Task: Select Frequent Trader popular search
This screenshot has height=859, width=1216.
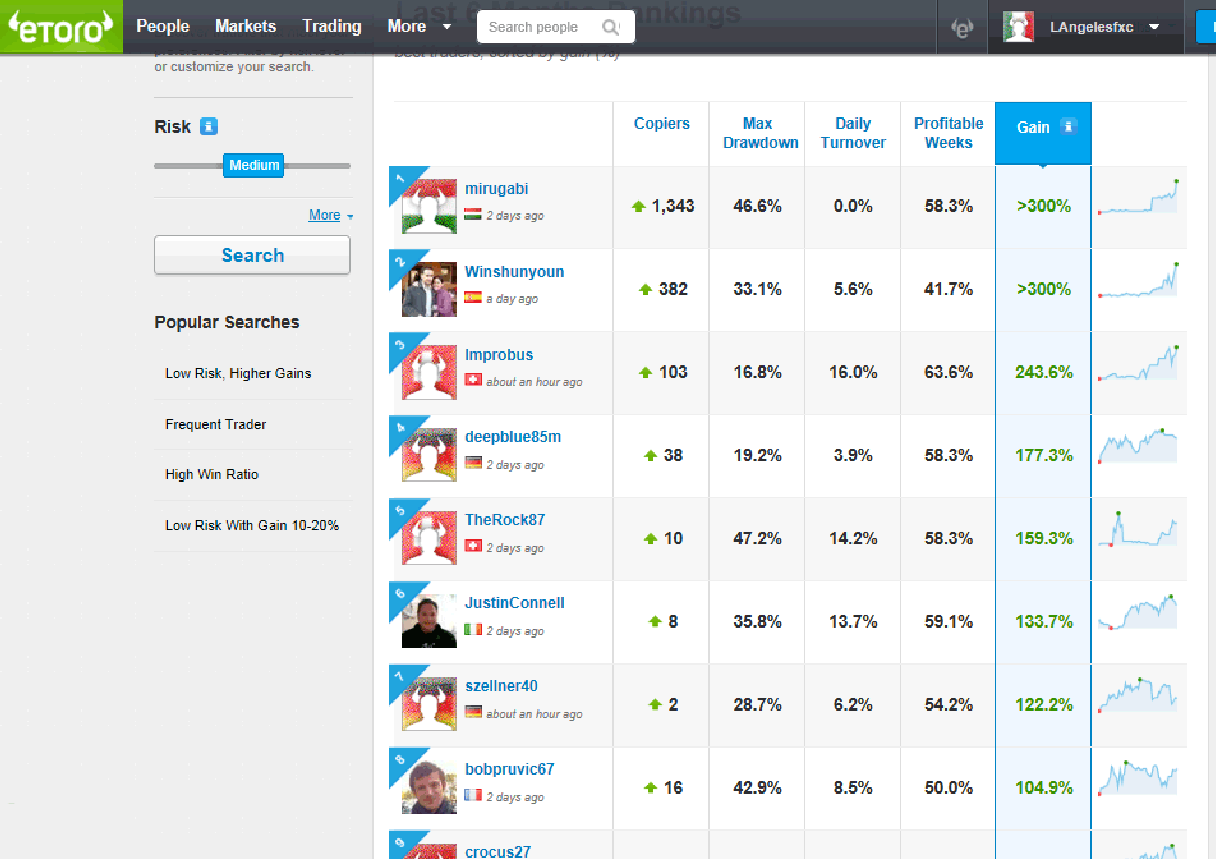Action: (216, 424)
